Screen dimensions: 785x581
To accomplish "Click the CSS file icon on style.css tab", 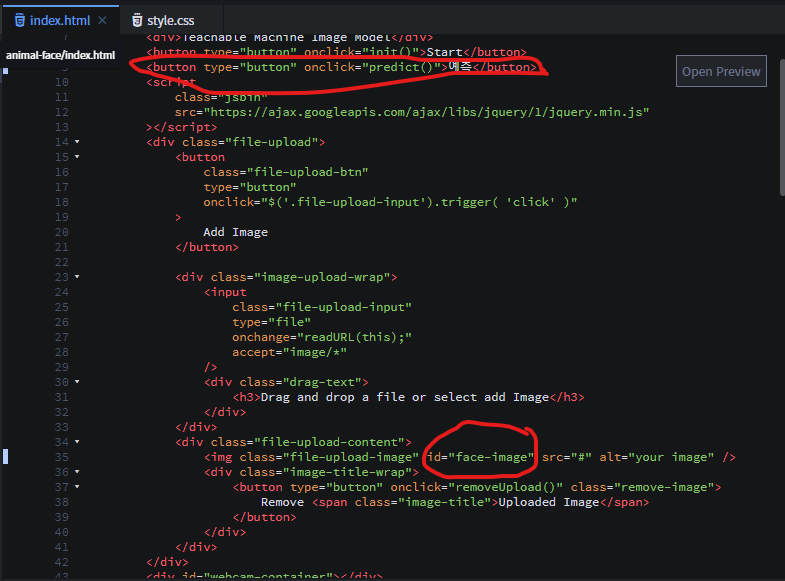I will coord(137,21).
